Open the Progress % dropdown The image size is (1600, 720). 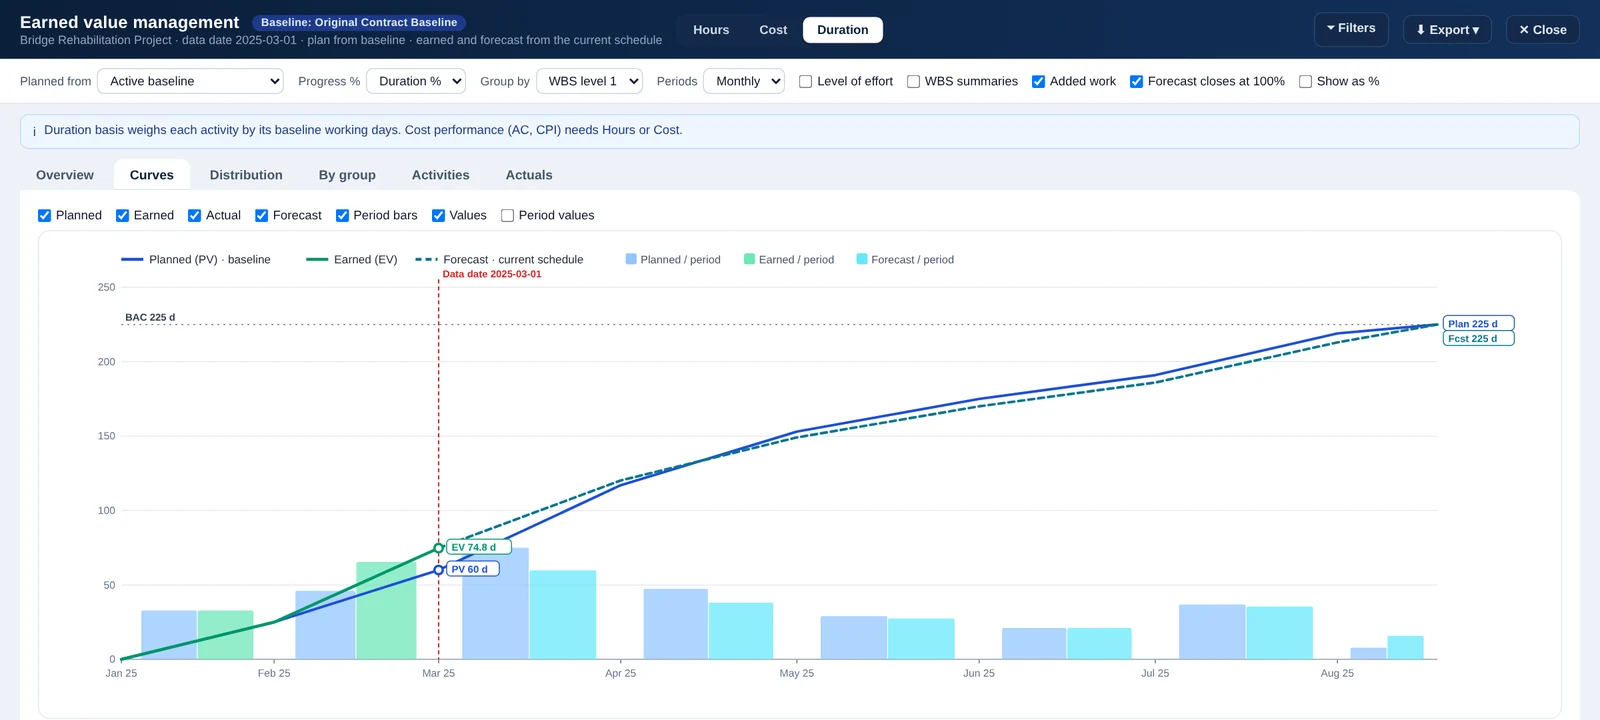(416, 81)
